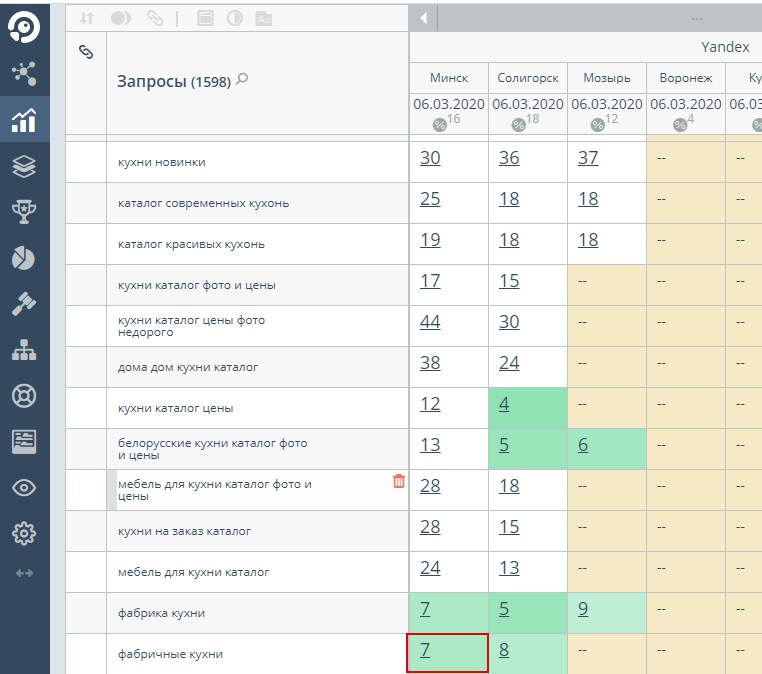Open the gavel tool in sidebar

click(23, 304)
